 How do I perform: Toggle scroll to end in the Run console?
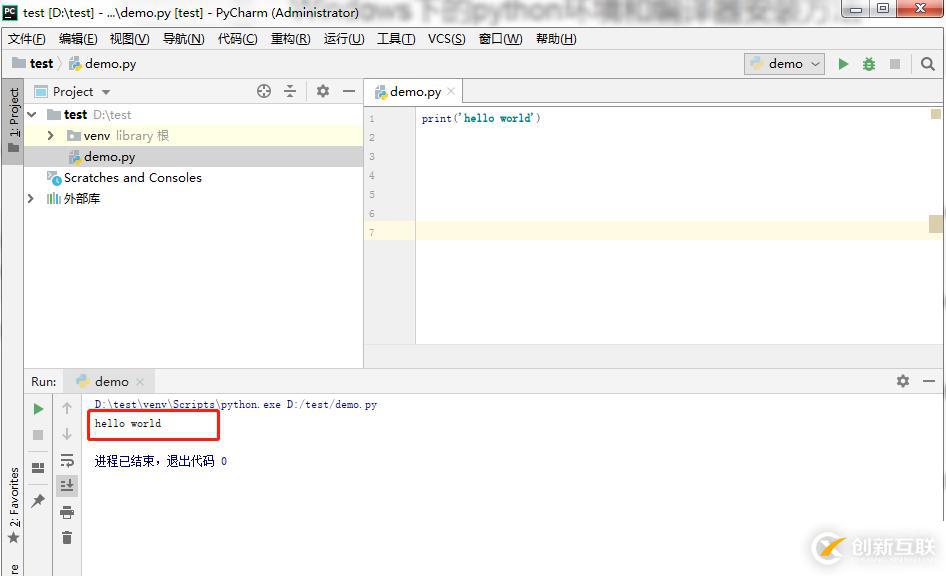point(67,485)
